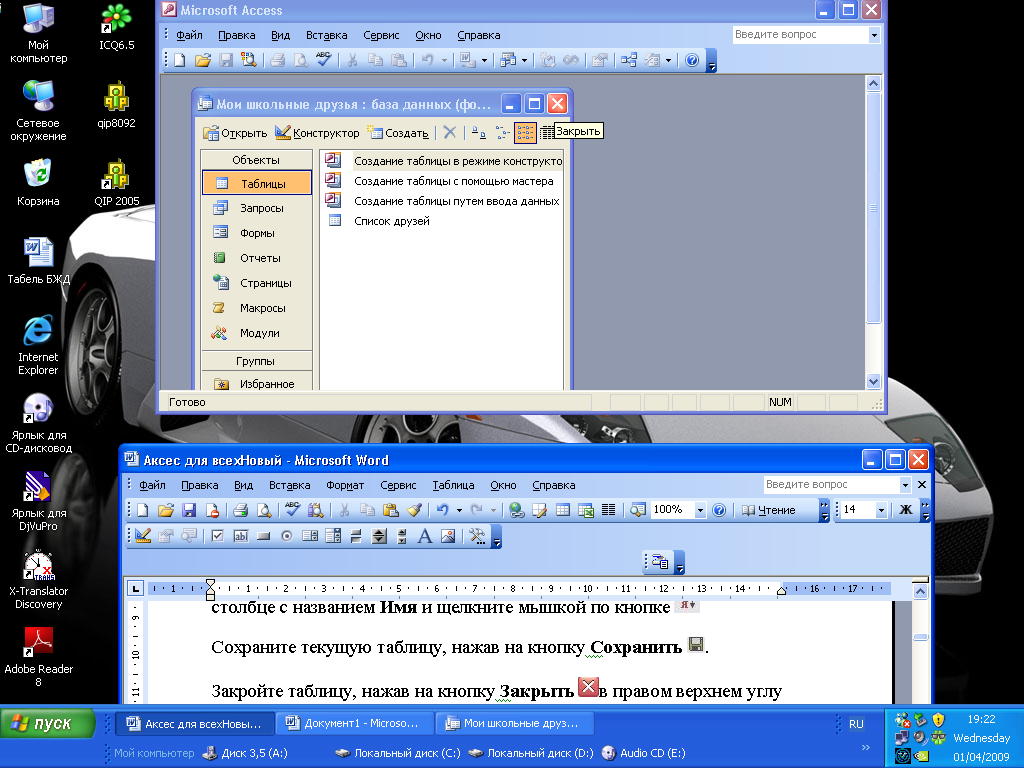The width and height of the screenshot is (1024, 768).
Task: Click the Text Box 'abl' control icon
Action: click(241, 536)
